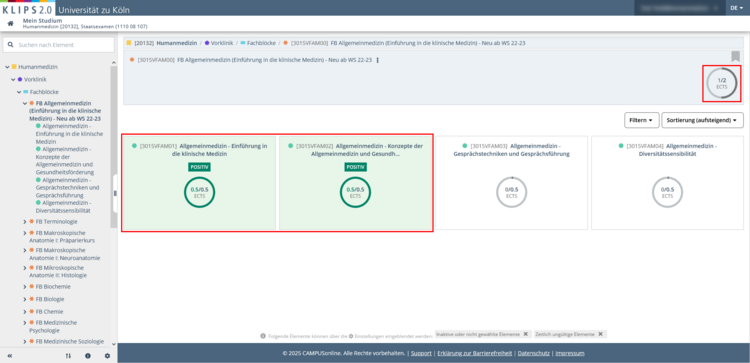Expand FB Makroskopische Anatomie I: Neuroanatomie
Screen dimensions: 750x363
[25, 250]
